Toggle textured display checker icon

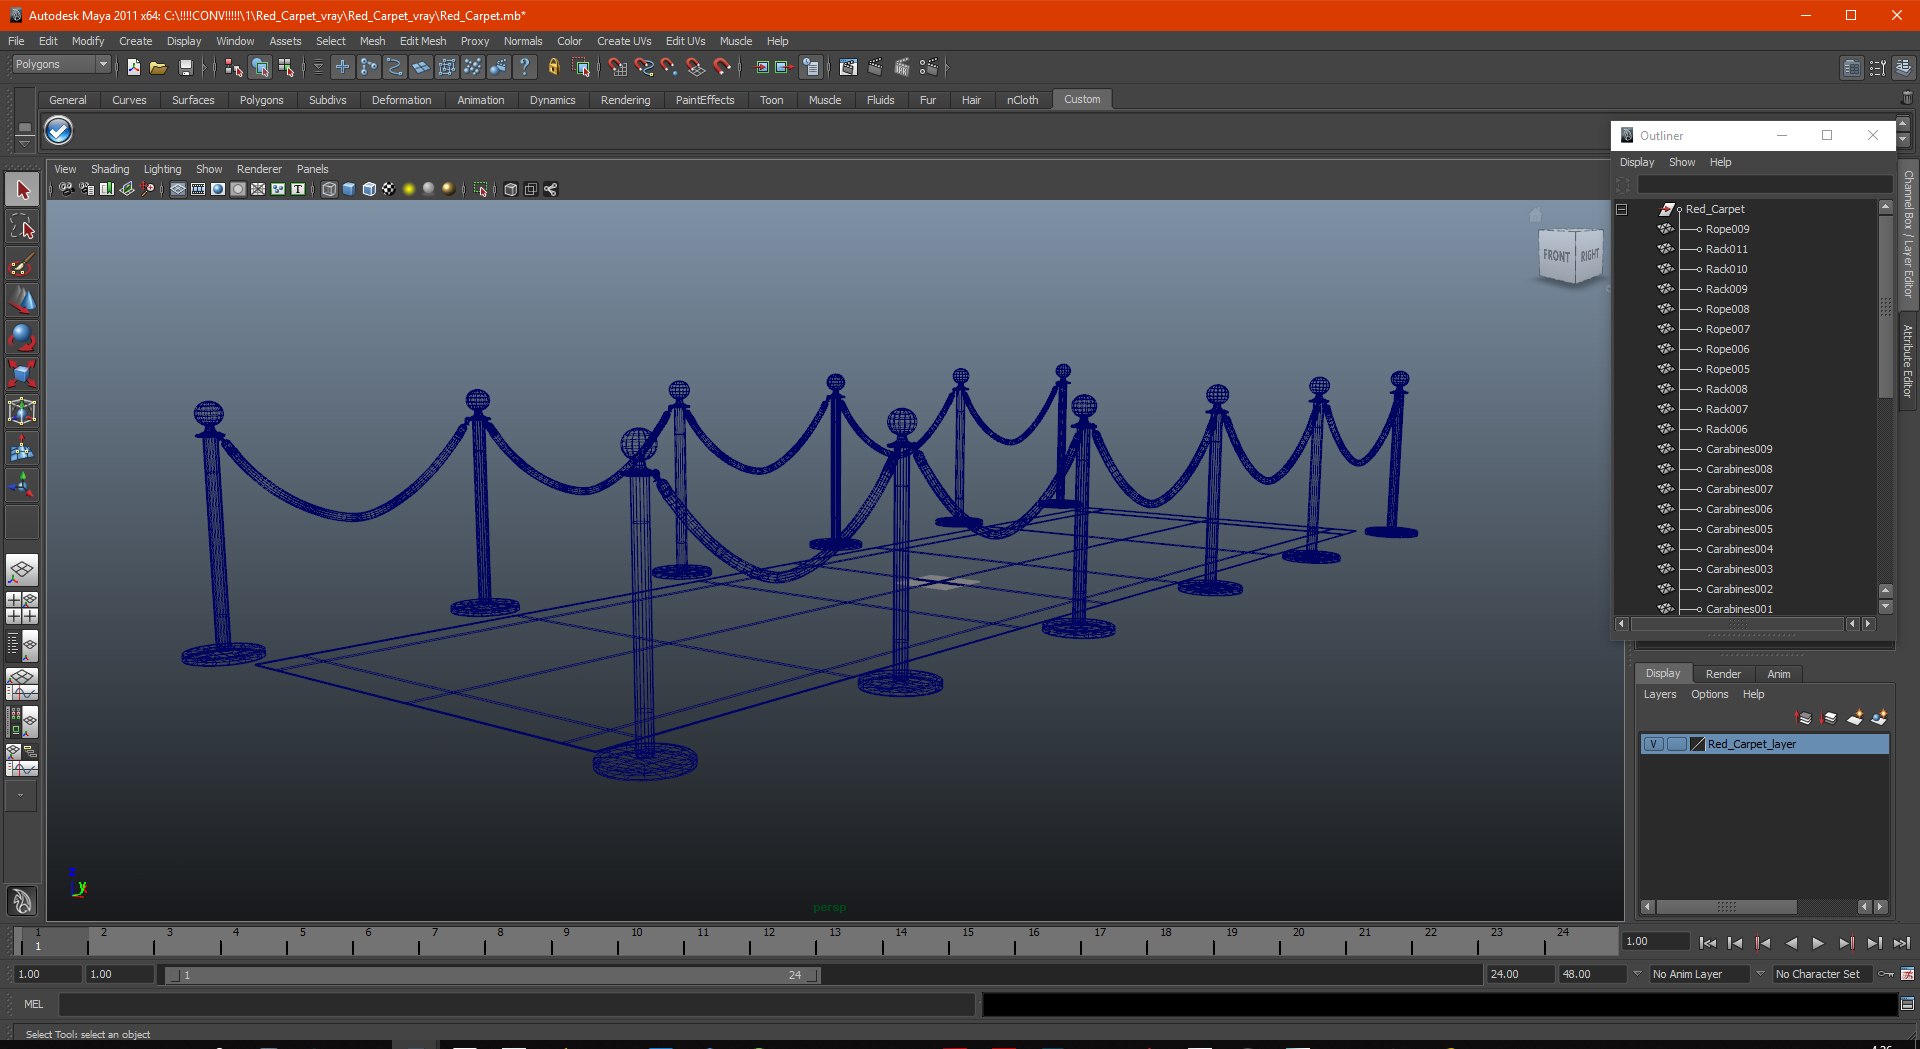pyautogui.click(x=389, y=189)
